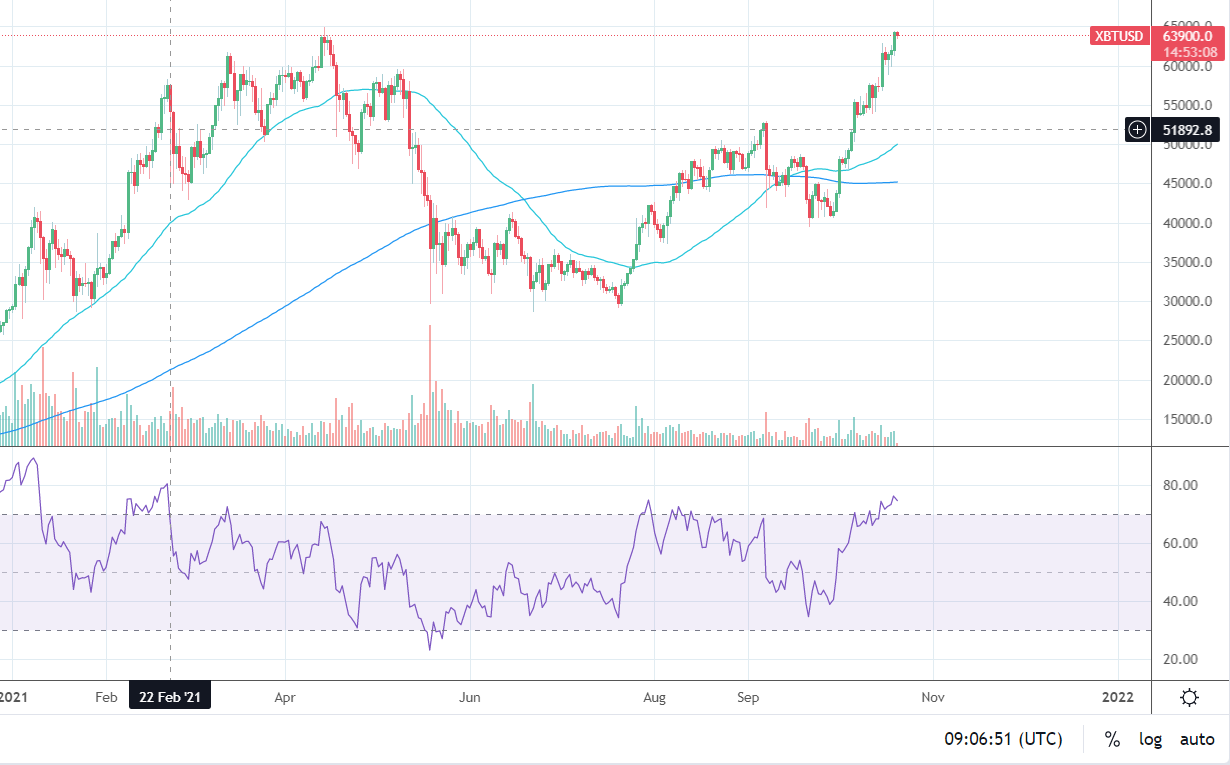Click the 60000.0 price axis label
Image resolution: width=1230 pixels, height=765 pixels.
(x=1187, y=66)
